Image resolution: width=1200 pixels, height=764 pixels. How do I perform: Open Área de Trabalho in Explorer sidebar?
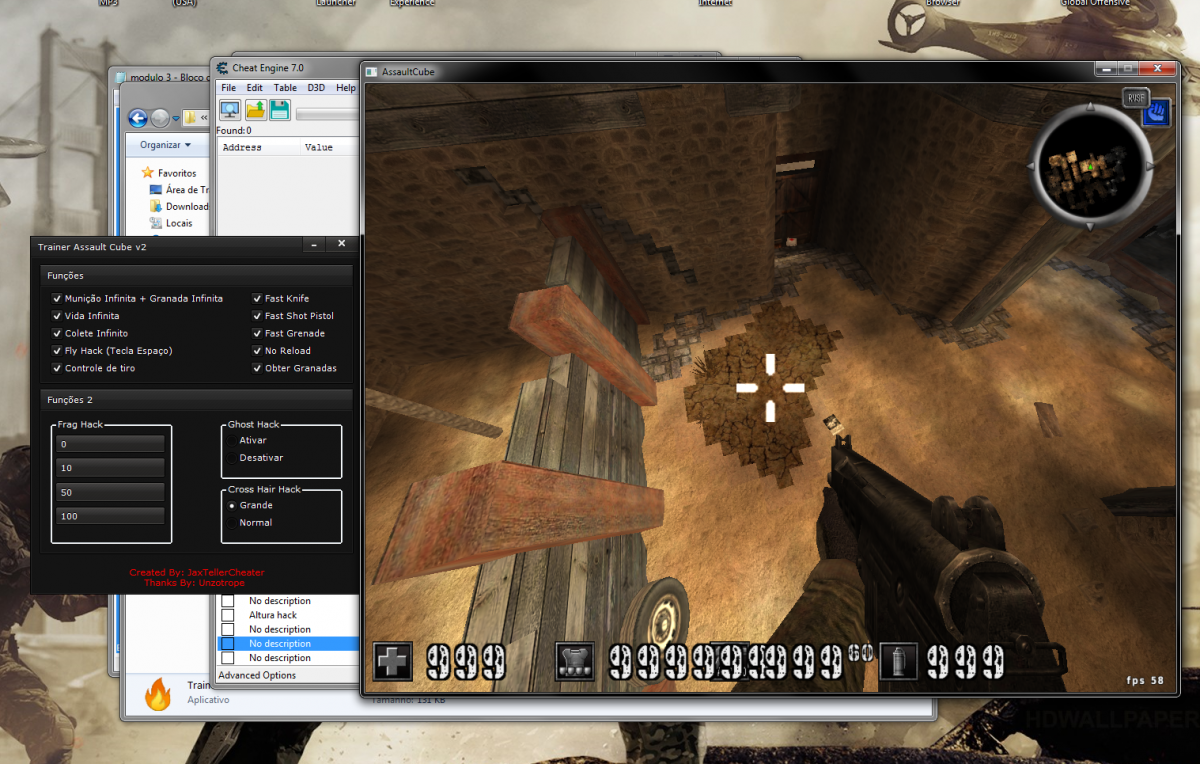pos(179,190)
